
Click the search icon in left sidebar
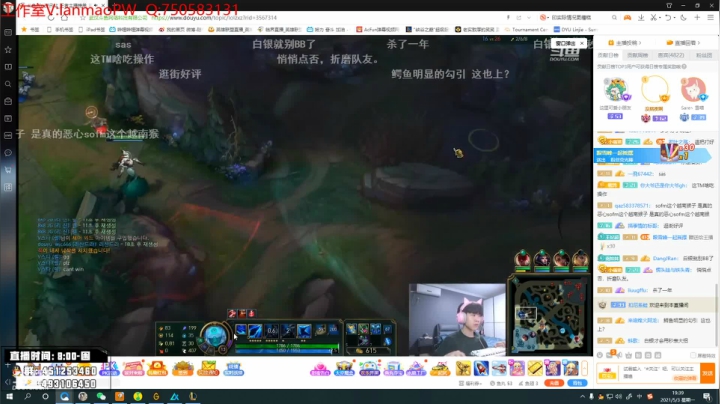click(x=8, y=84)
